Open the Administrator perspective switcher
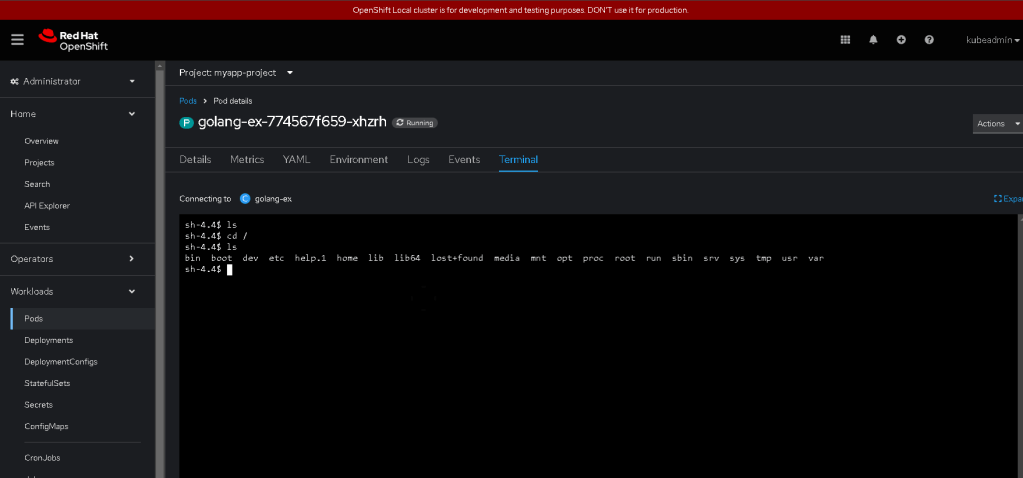This screenshot has height=478, width=1023. coord(73,82)
